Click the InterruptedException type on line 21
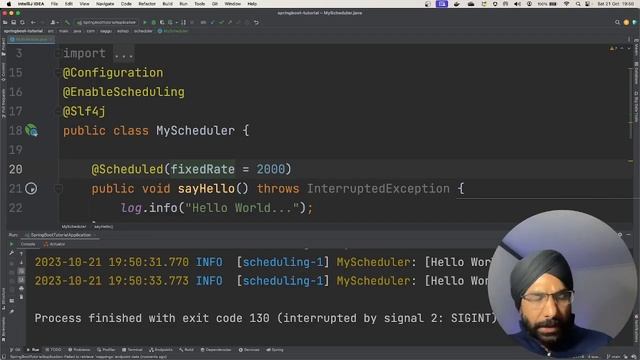 378,189
